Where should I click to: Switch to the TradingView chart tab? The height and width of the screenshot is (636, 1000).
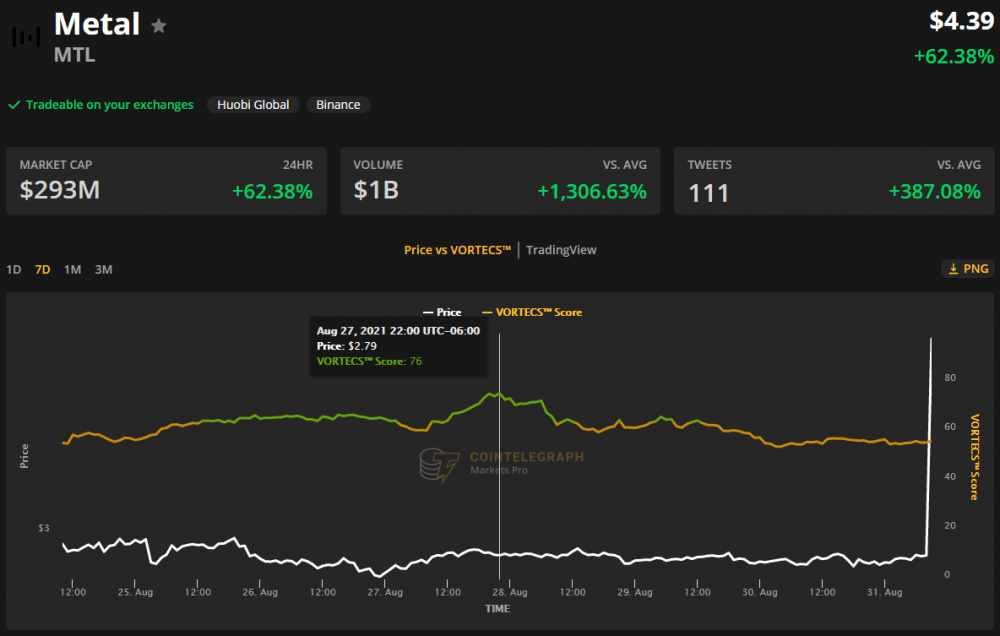point(561,250)
